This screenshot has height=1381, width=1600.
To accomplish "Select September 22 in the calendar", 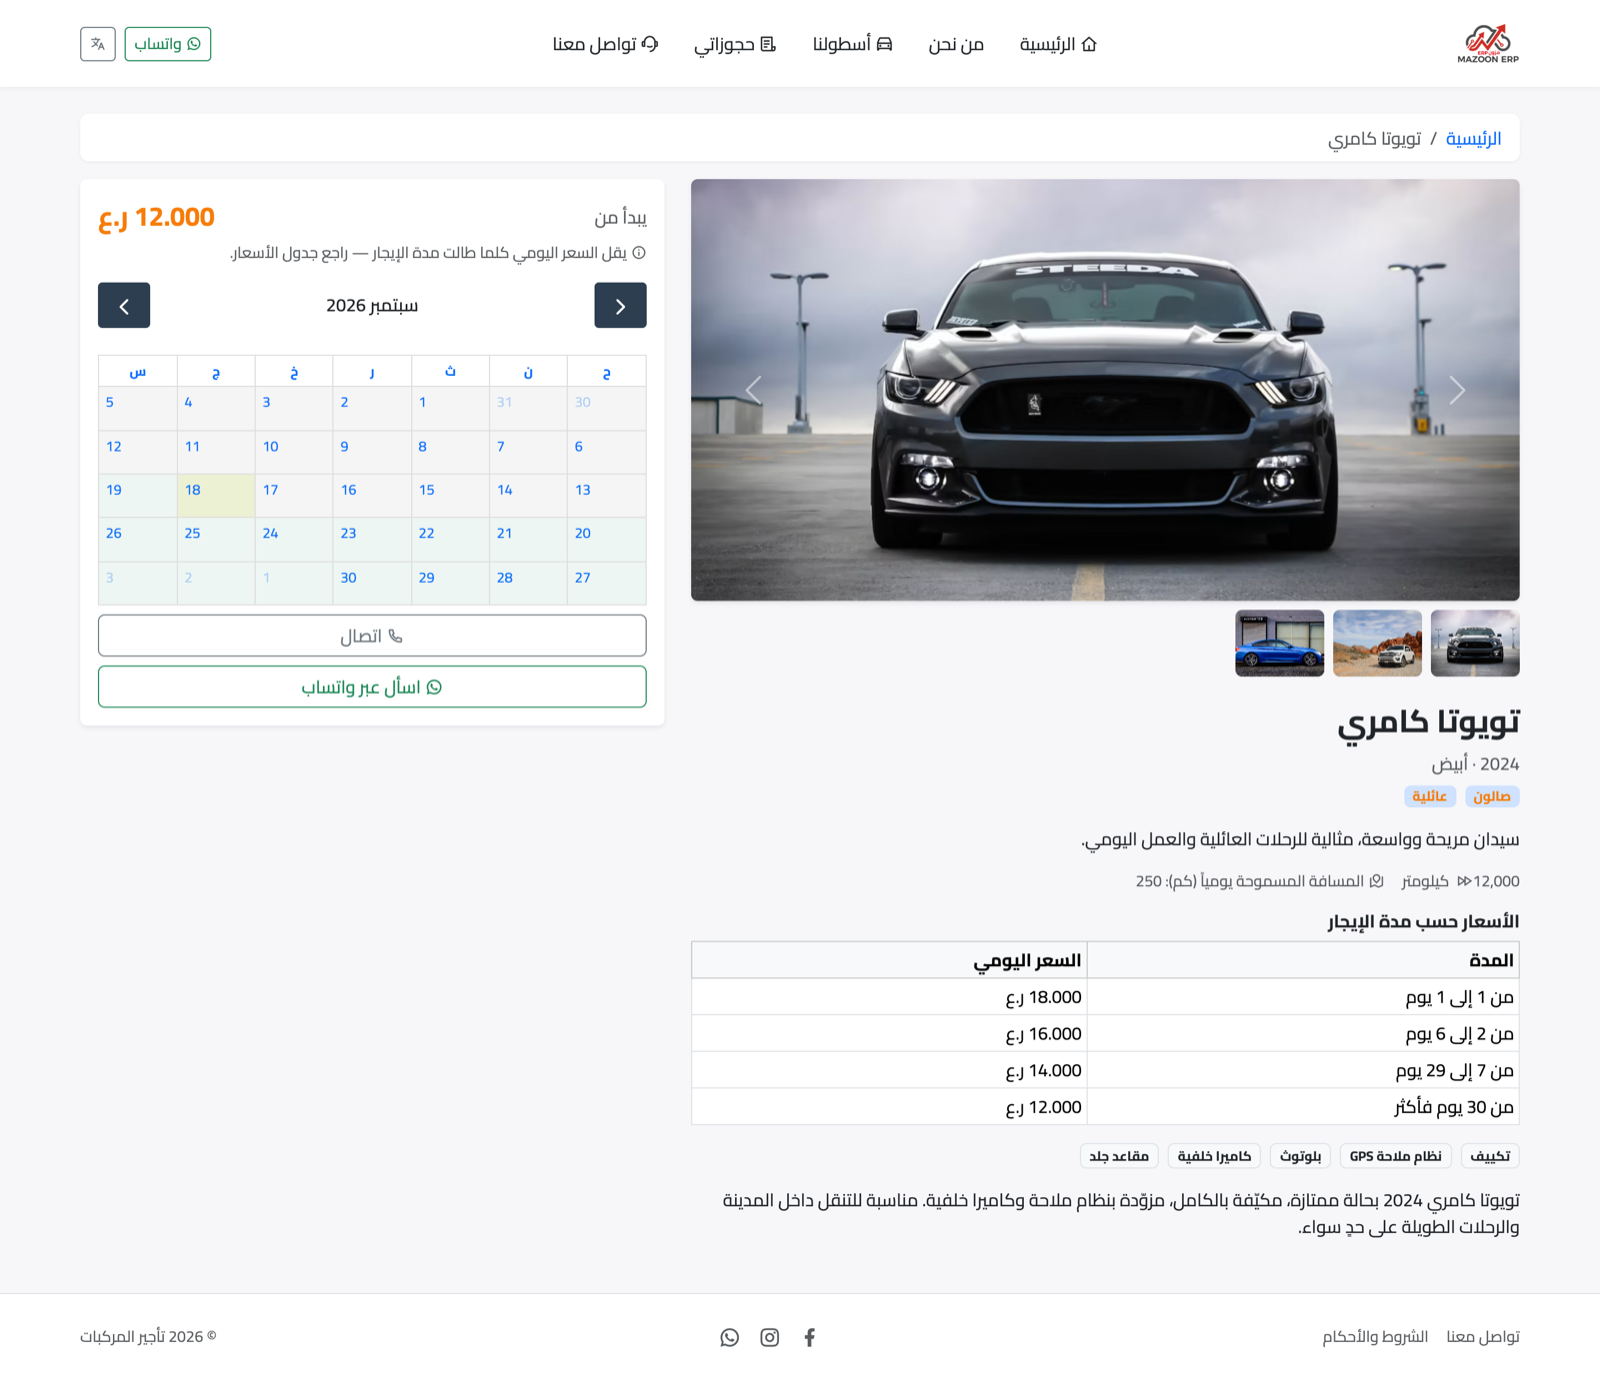I will (x=450, y=539).
